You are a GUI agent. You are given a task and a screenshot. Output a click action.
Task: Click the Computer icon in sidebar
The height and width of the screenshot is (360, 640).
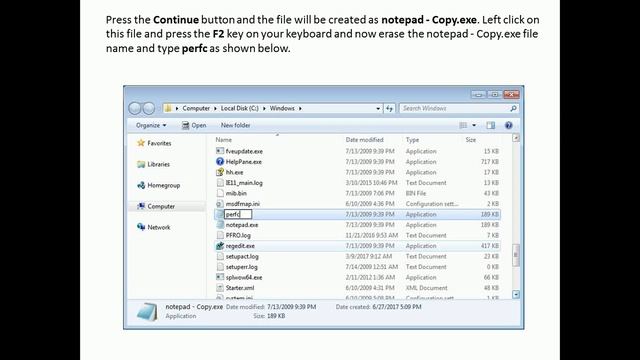coord(141,206)
